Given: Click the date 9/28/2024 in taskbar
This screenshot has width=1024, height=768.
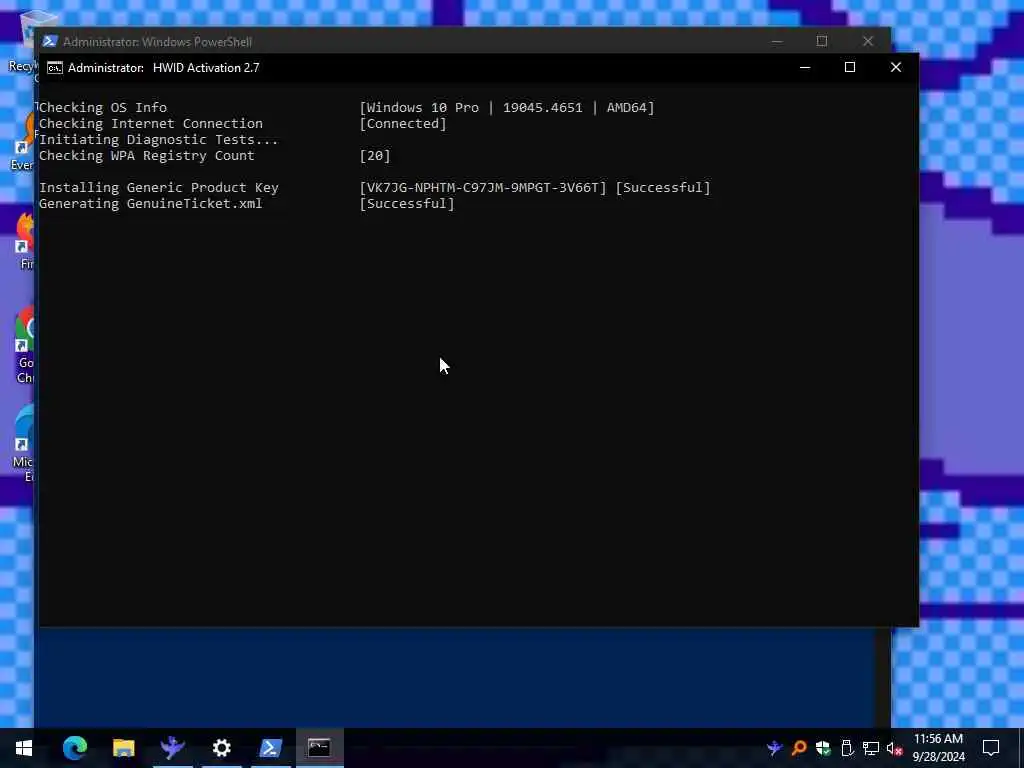Looking at the screenshot, I should (x=938, y=757).
